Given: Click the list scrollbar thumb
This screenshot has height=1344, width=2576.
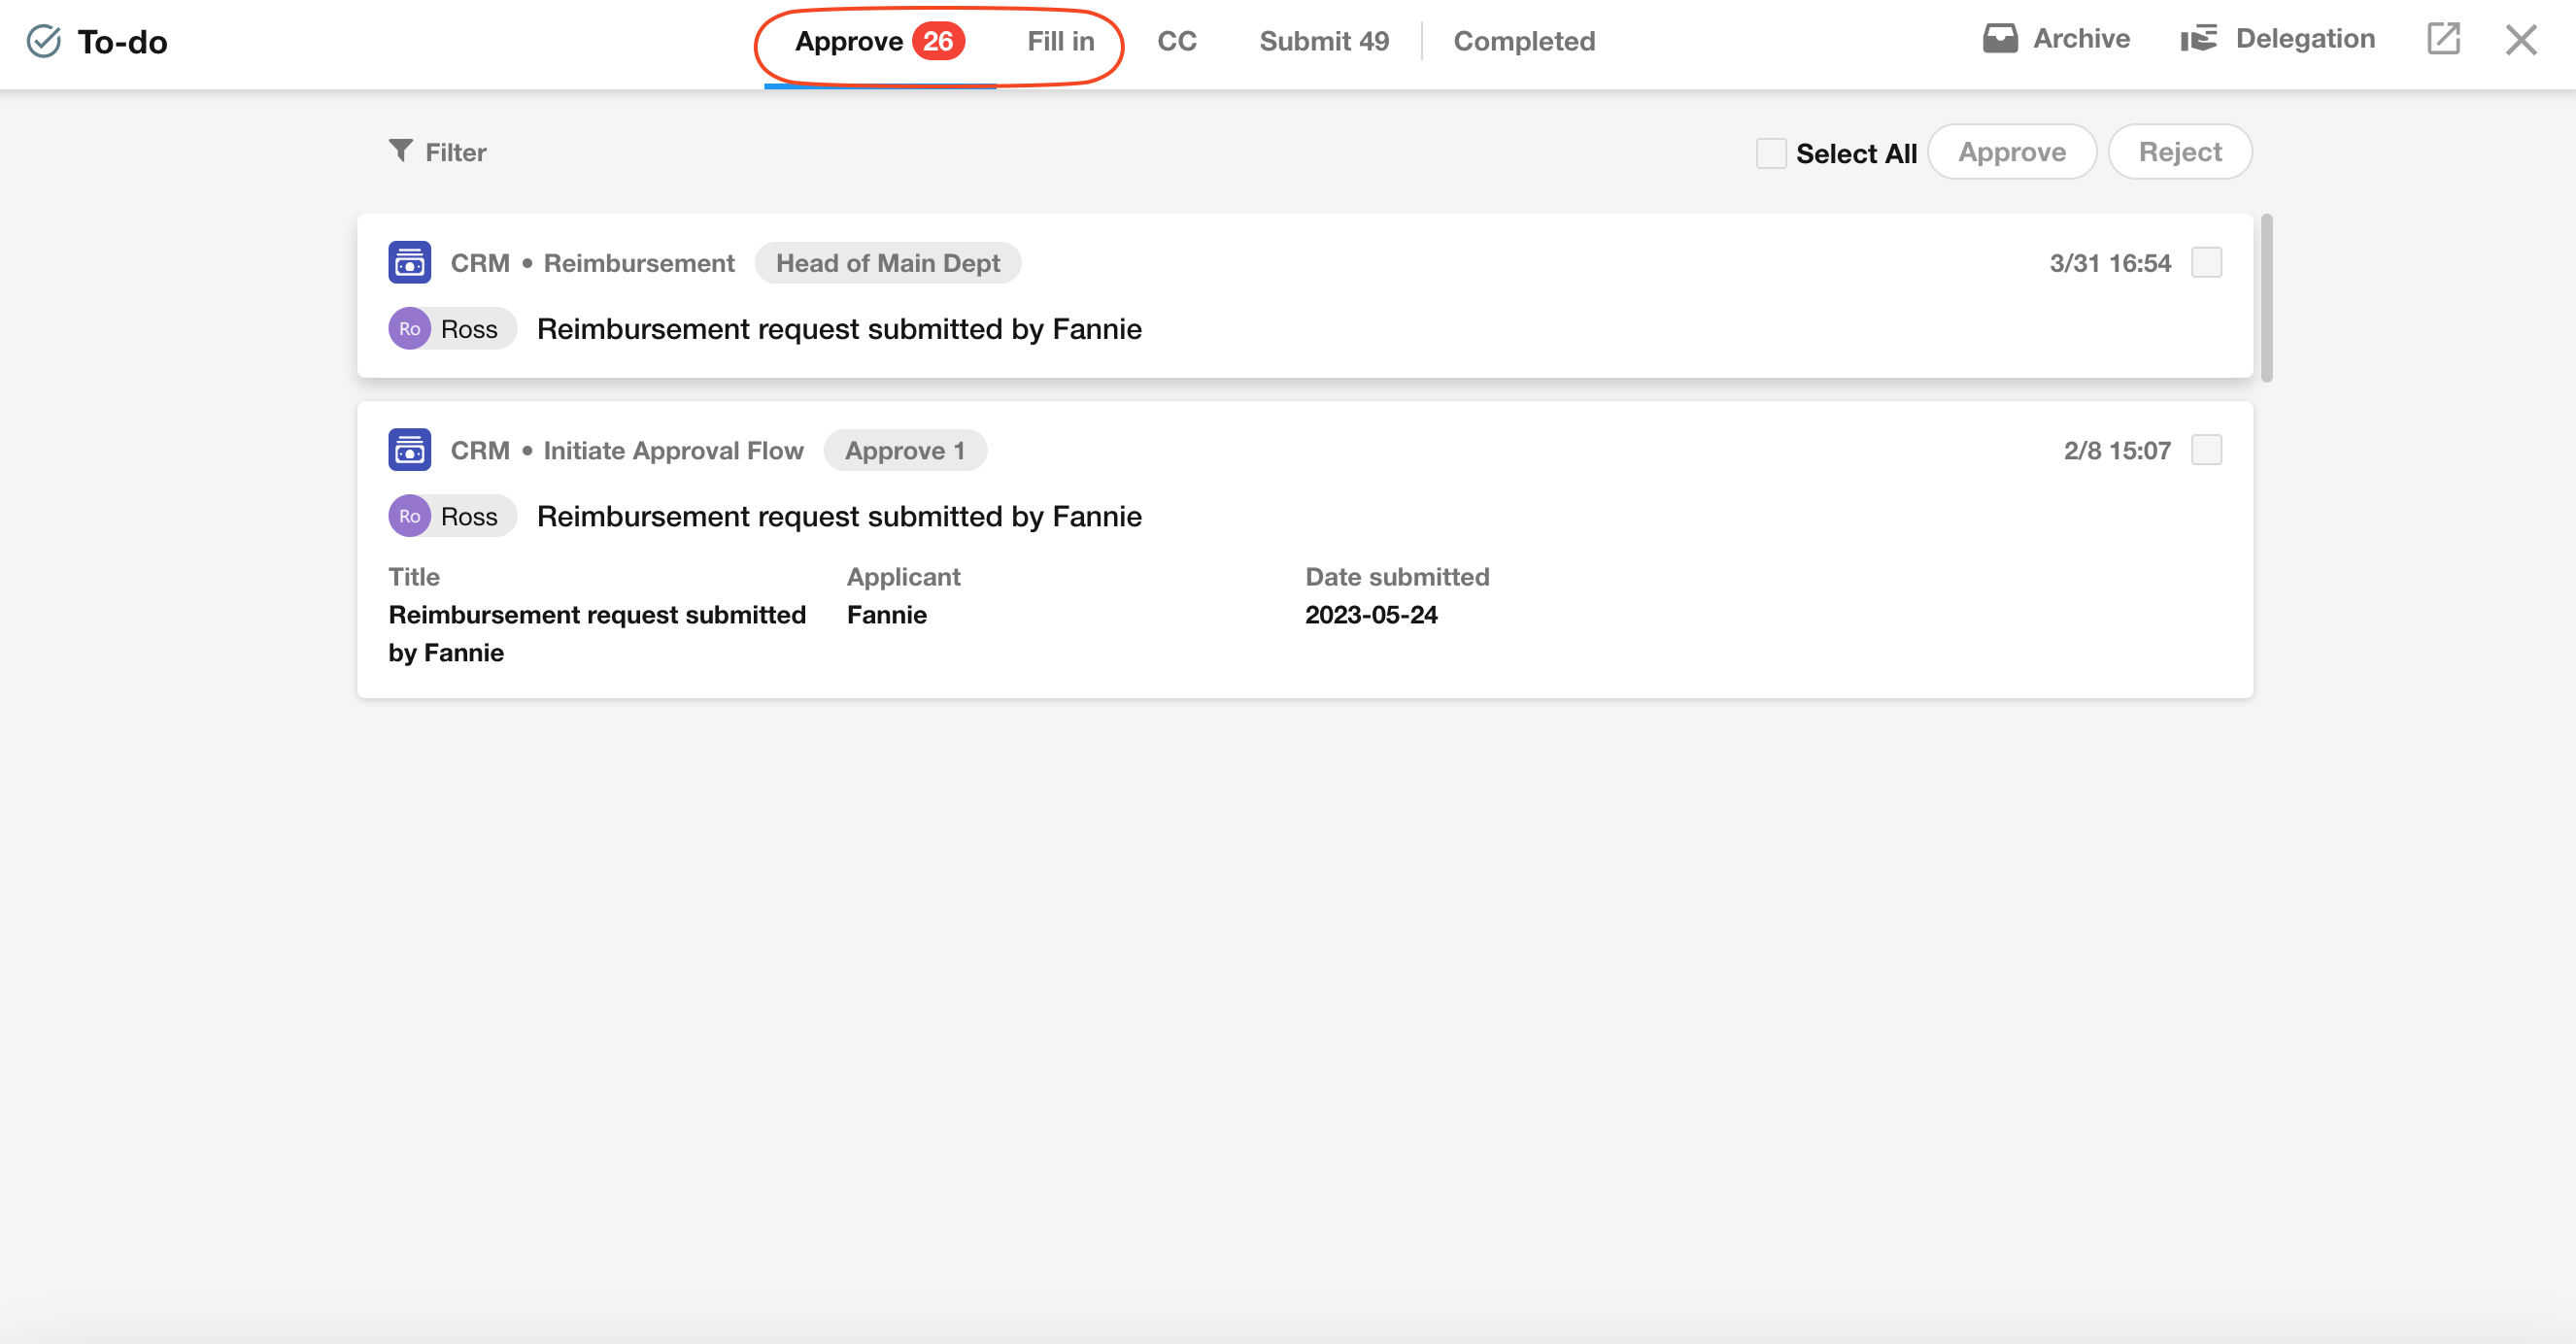Looking at the screenshot, I should click(2266, 298).
